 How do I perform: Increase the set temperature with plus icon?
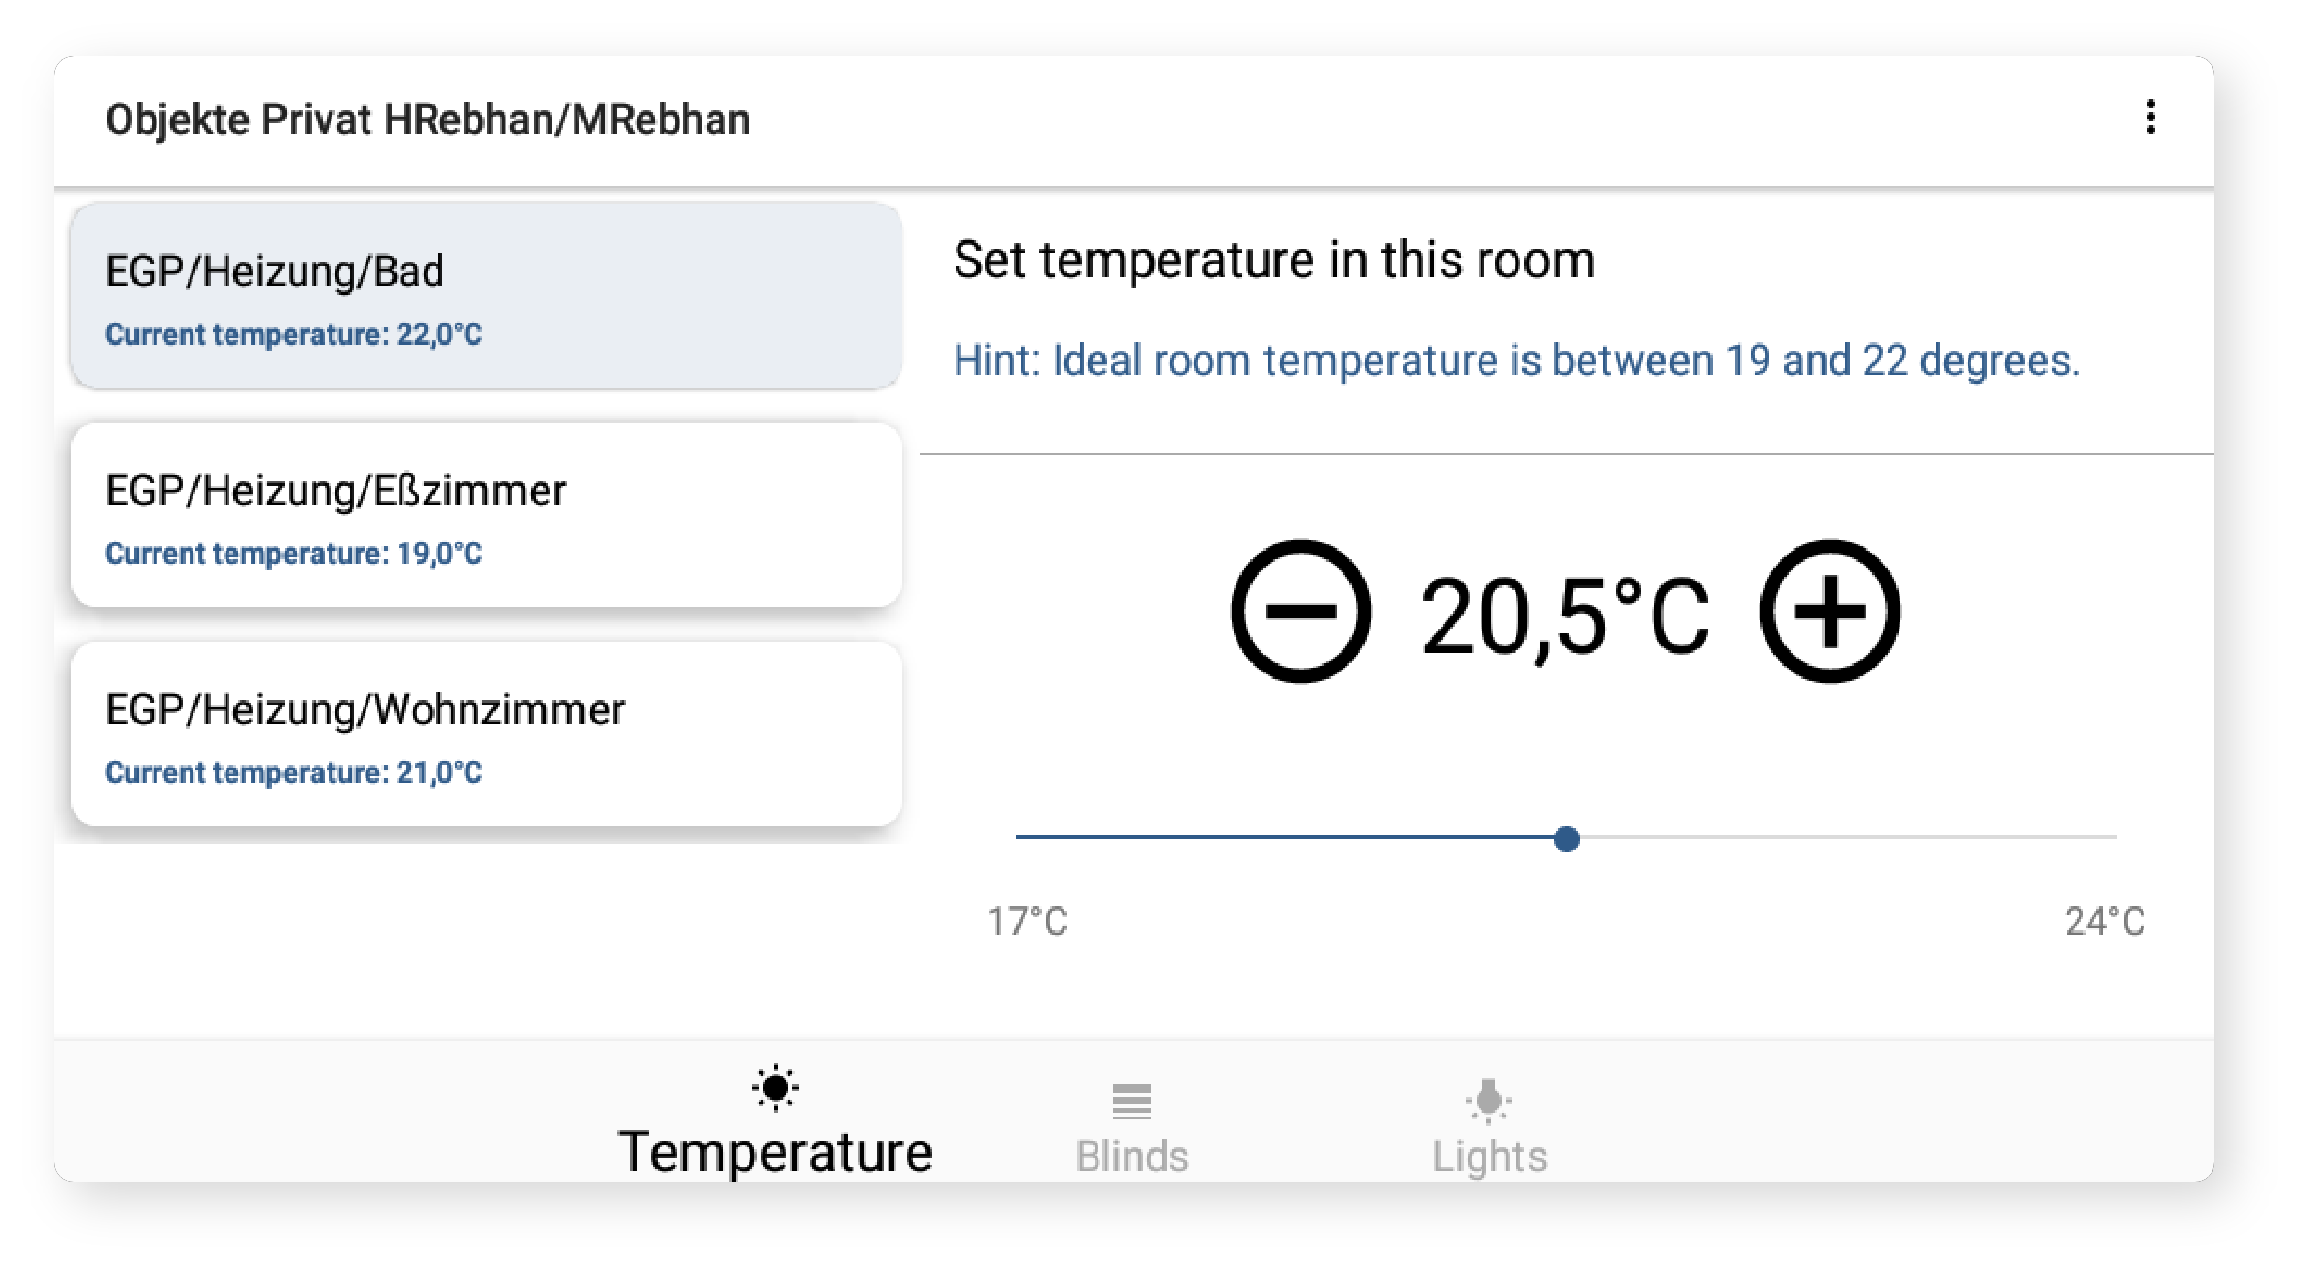(1829, 612)
